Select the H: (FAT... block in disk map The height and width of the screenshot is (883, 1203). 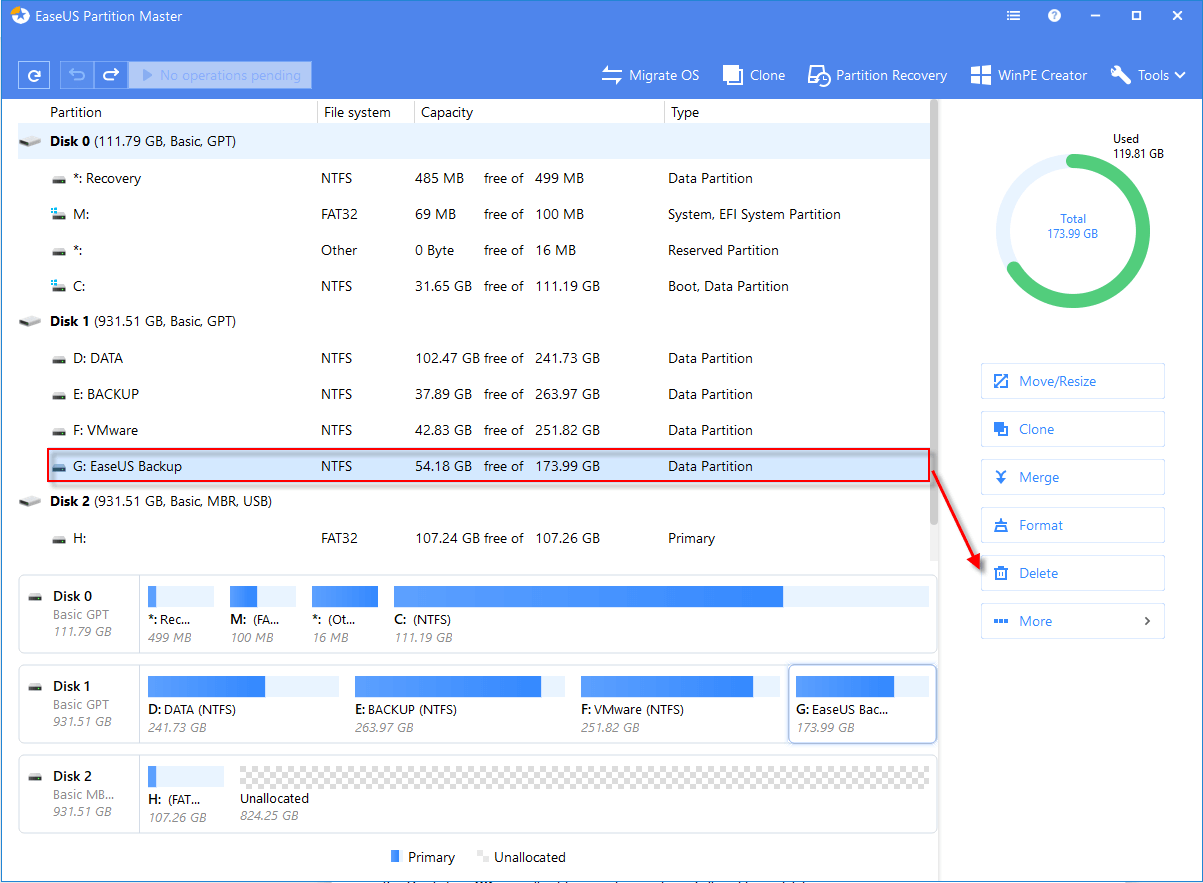click(x=185, y=795)
